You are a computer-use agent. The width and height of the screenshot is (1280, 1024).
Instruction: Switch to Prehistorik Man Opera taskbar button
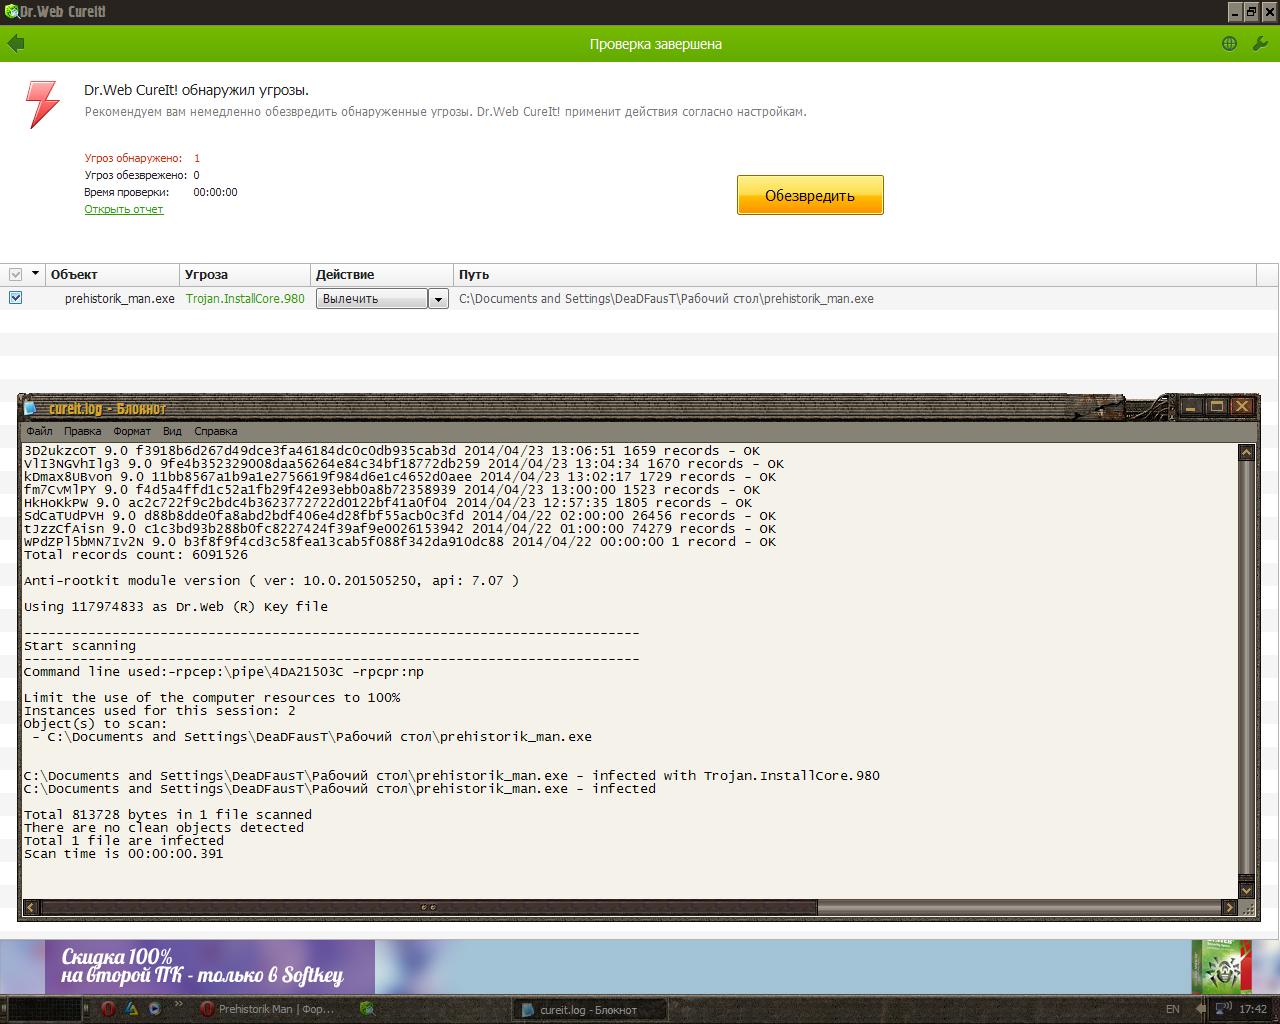268,1009
